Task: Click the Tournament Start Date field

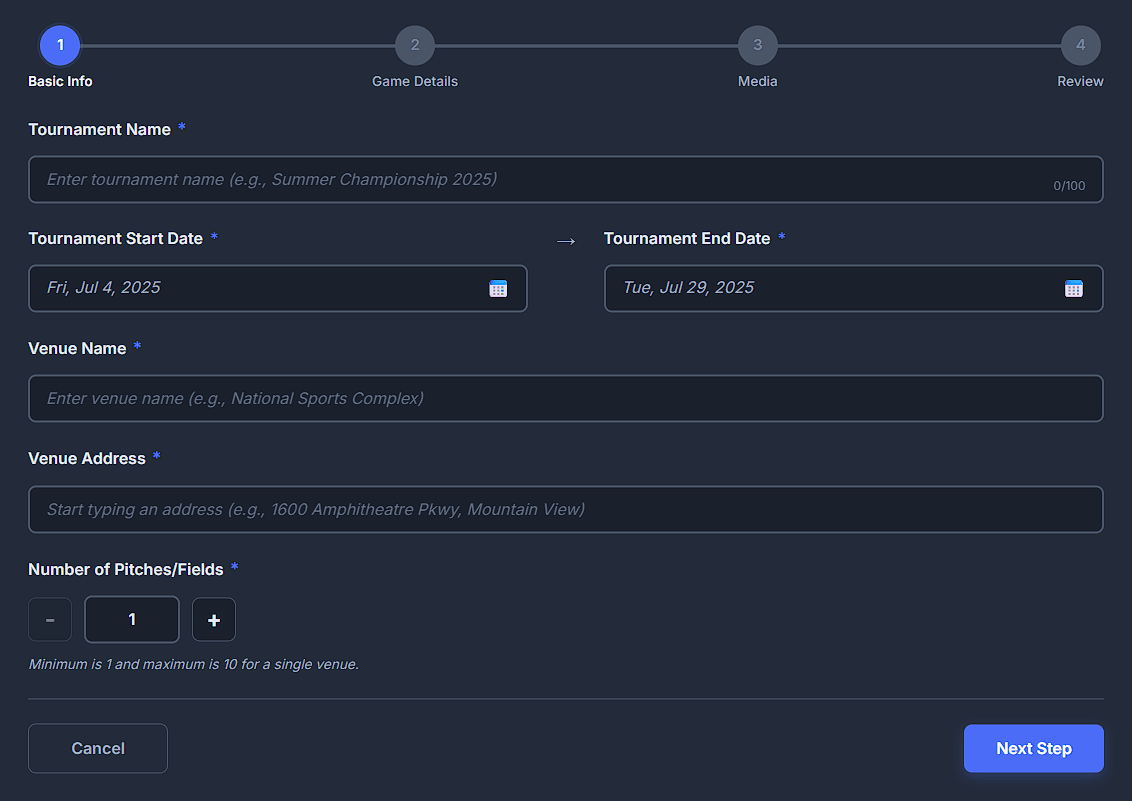Action: (x=278, y=289)
